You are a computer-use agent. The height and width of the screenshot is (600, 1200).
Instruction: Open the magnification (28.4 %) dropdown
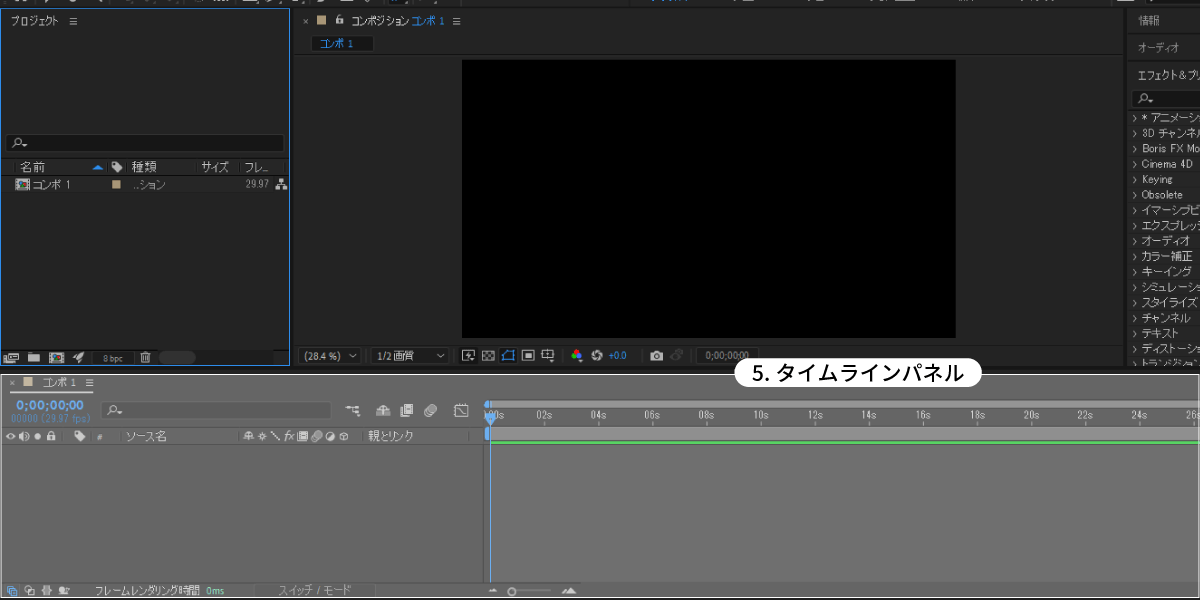(x=331, y=355)
